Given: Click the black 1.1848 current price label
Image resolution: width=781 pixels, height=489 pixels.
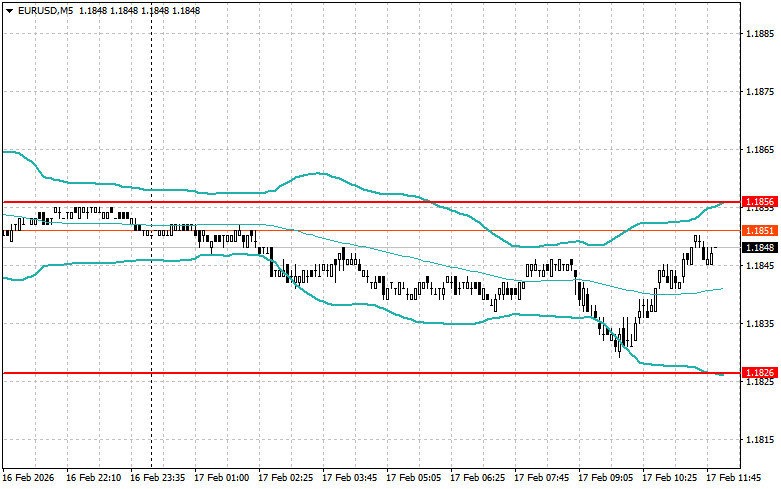Looking at the screenshot, I should coord(760,247).
